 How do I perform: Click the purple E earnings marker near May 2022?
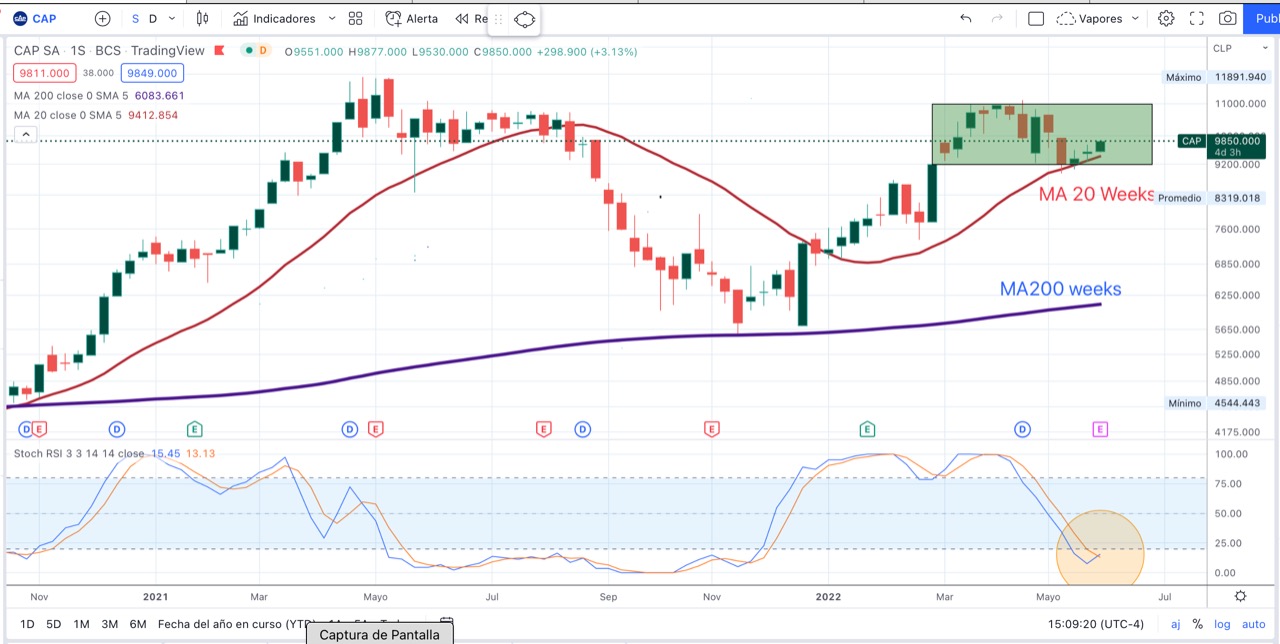1099,429
